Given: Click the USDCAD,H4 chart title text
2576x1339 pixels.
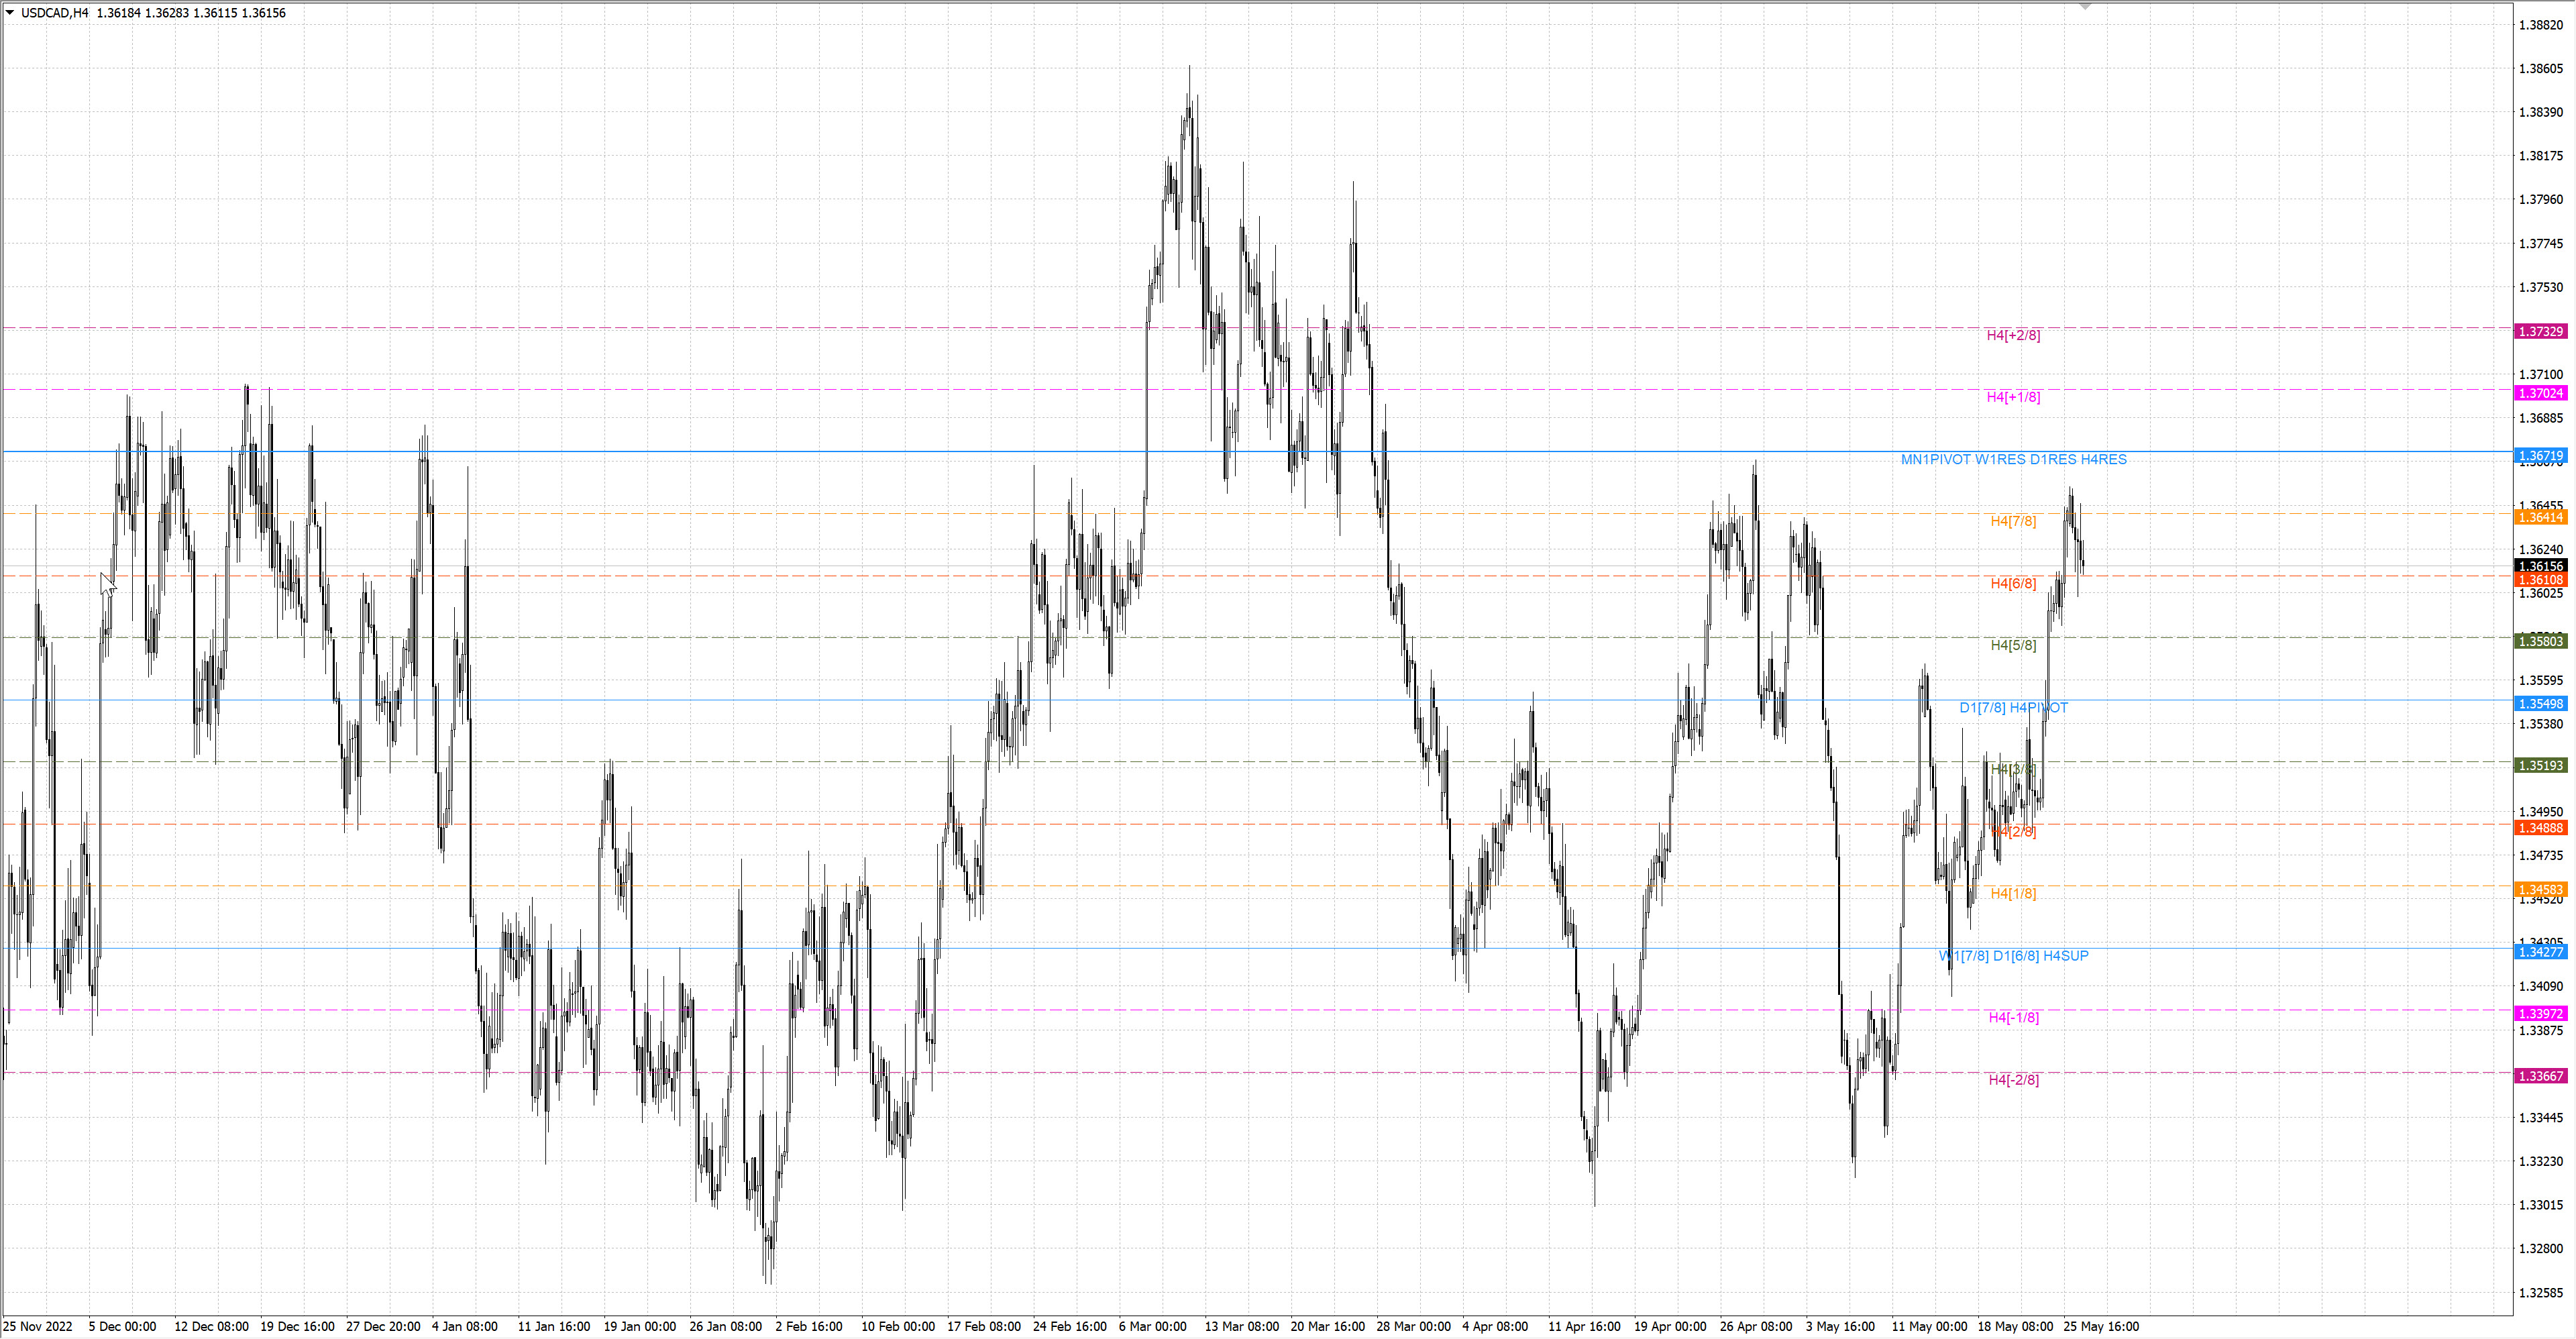Looking at the screenshot, I should tap(54, 13).
